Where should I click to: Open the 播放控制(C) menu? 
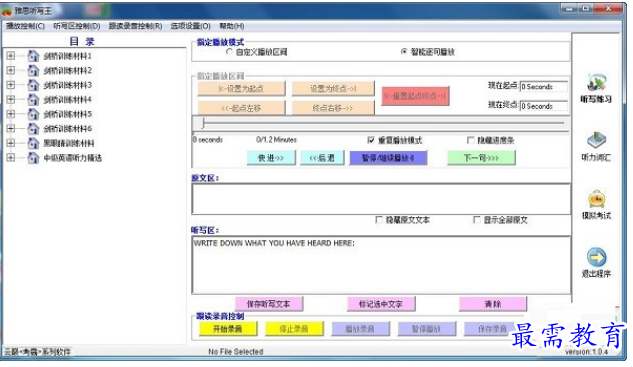(25, 26)
